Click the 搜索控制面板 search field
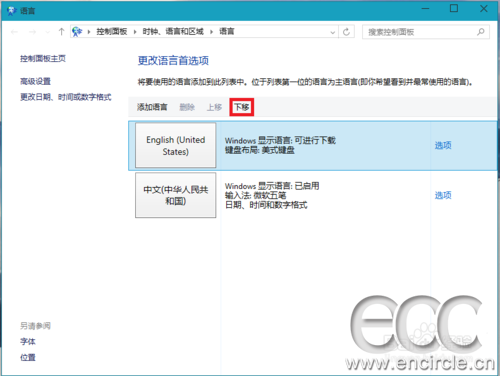The image size is (500, 376). [x=421, y=32]
